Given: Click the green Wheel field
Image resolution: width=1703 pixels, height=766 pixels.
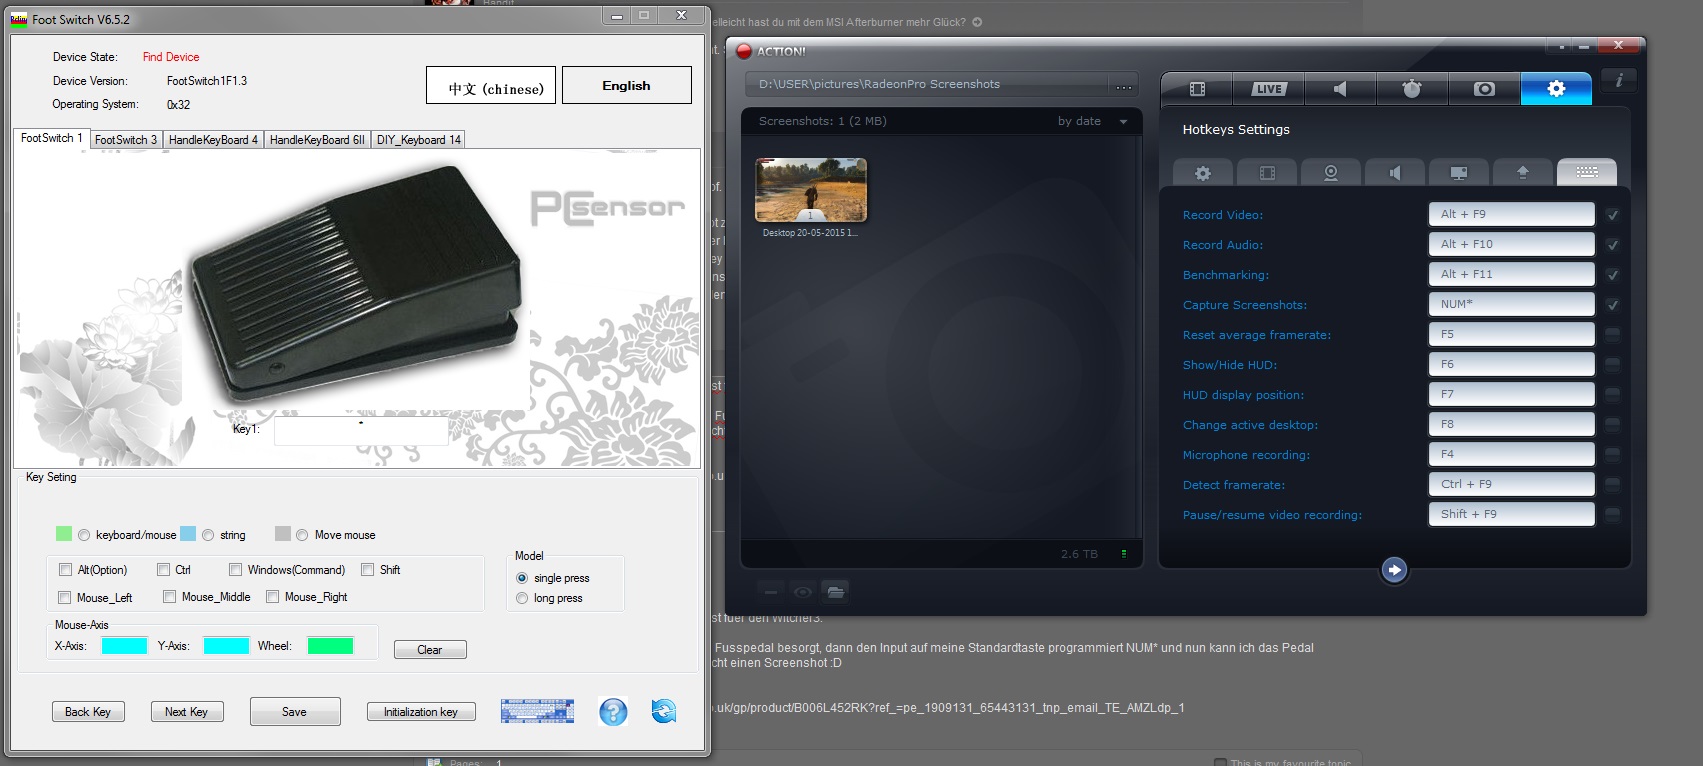Looking at the screenshot, I should [x=331, y=646].
